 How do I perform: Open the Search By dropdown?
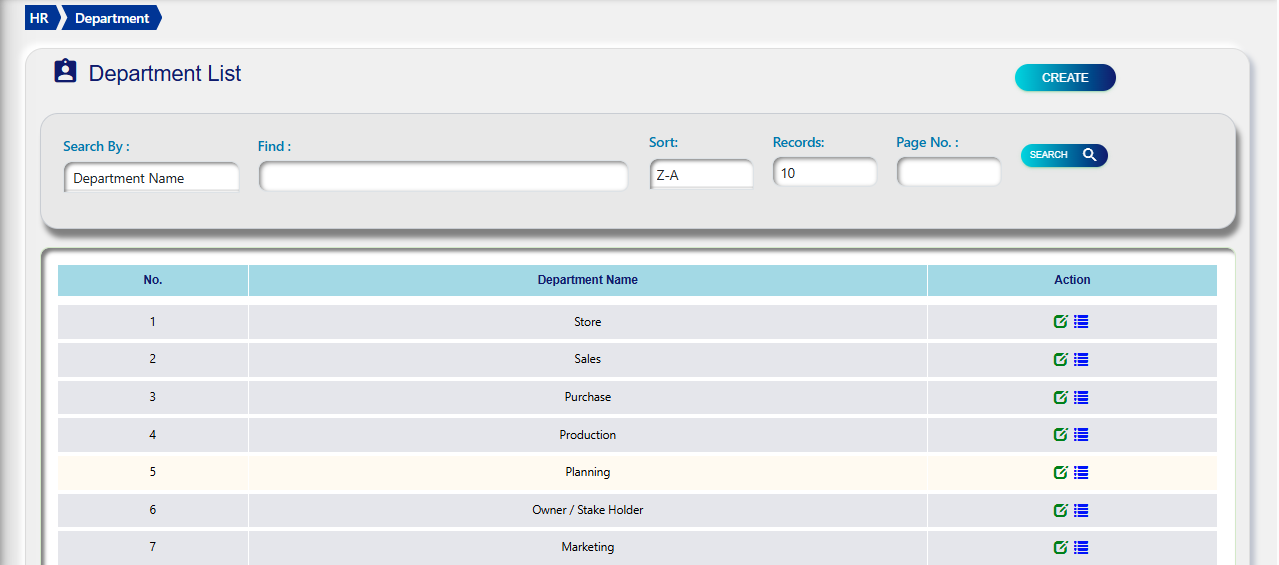click(x=151, y=178)
